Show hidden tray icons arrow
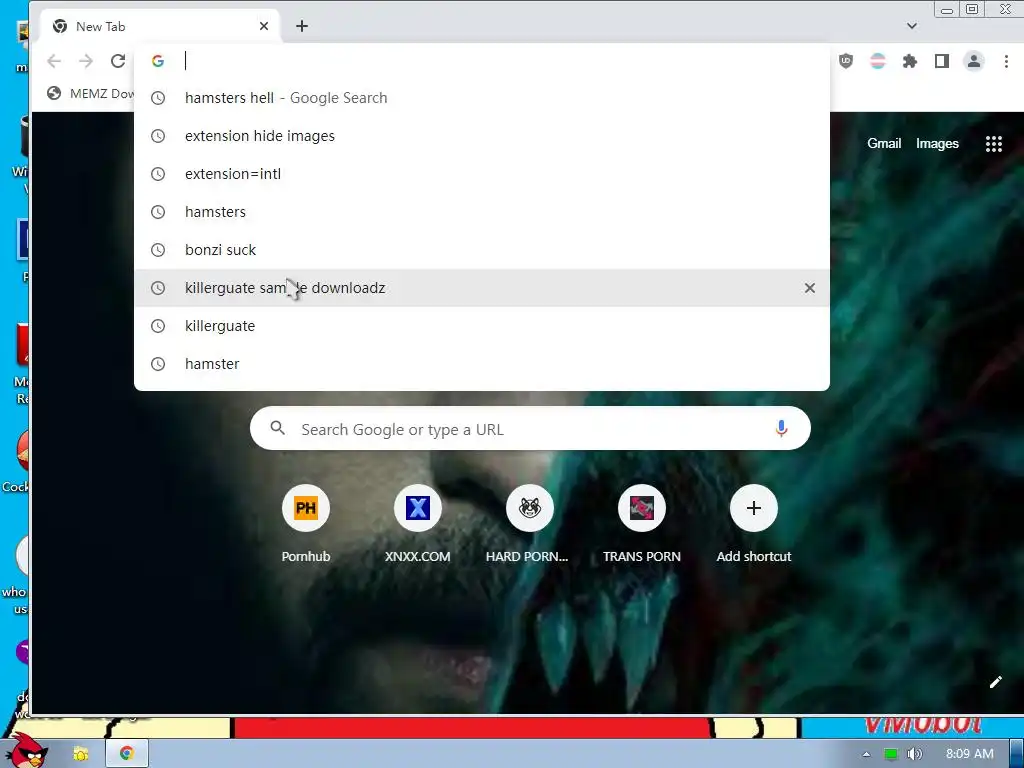The width and height of the screenshot is (1024, 768). (x=866, y=754)
